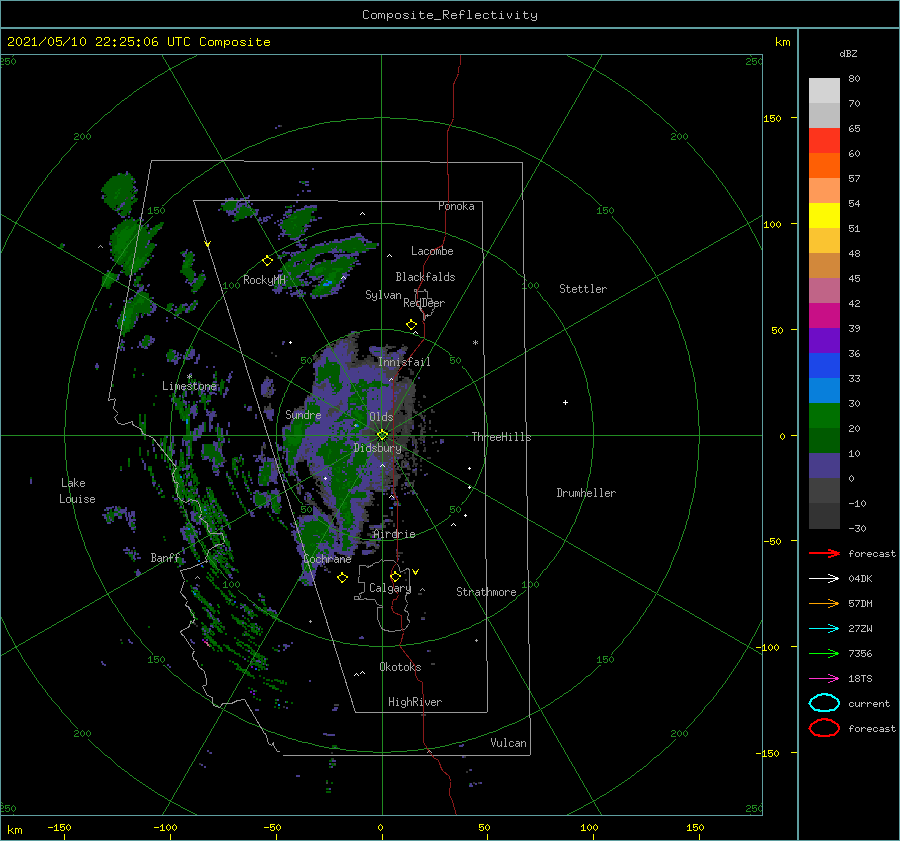Click the yellow diamond marker near RockyMH

267,261
